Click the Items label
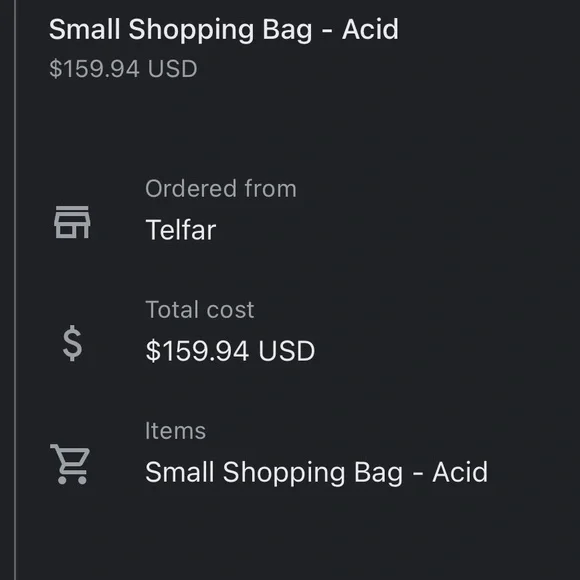Viewport: 580px width, 580px height. tap(175, 431)
